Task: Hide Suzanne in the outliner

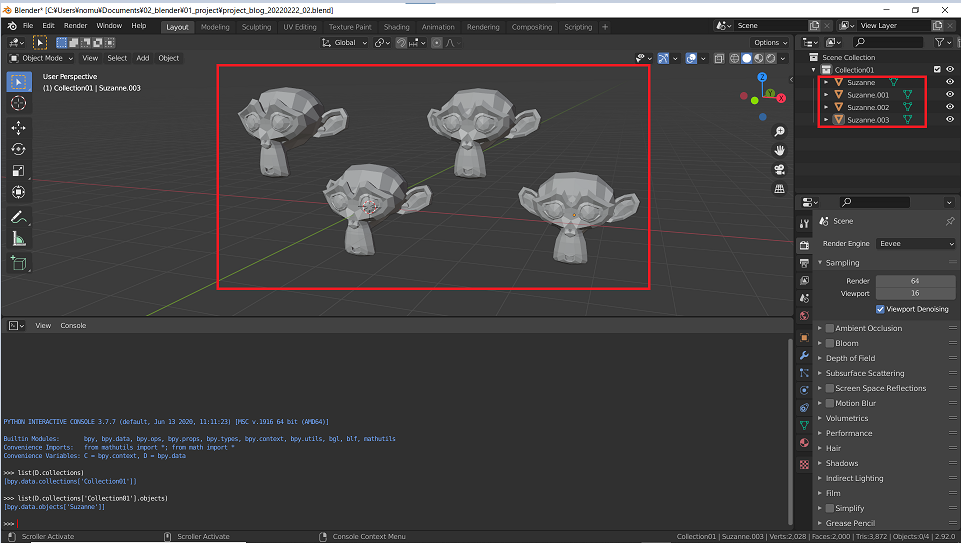Action: (950, 82)
